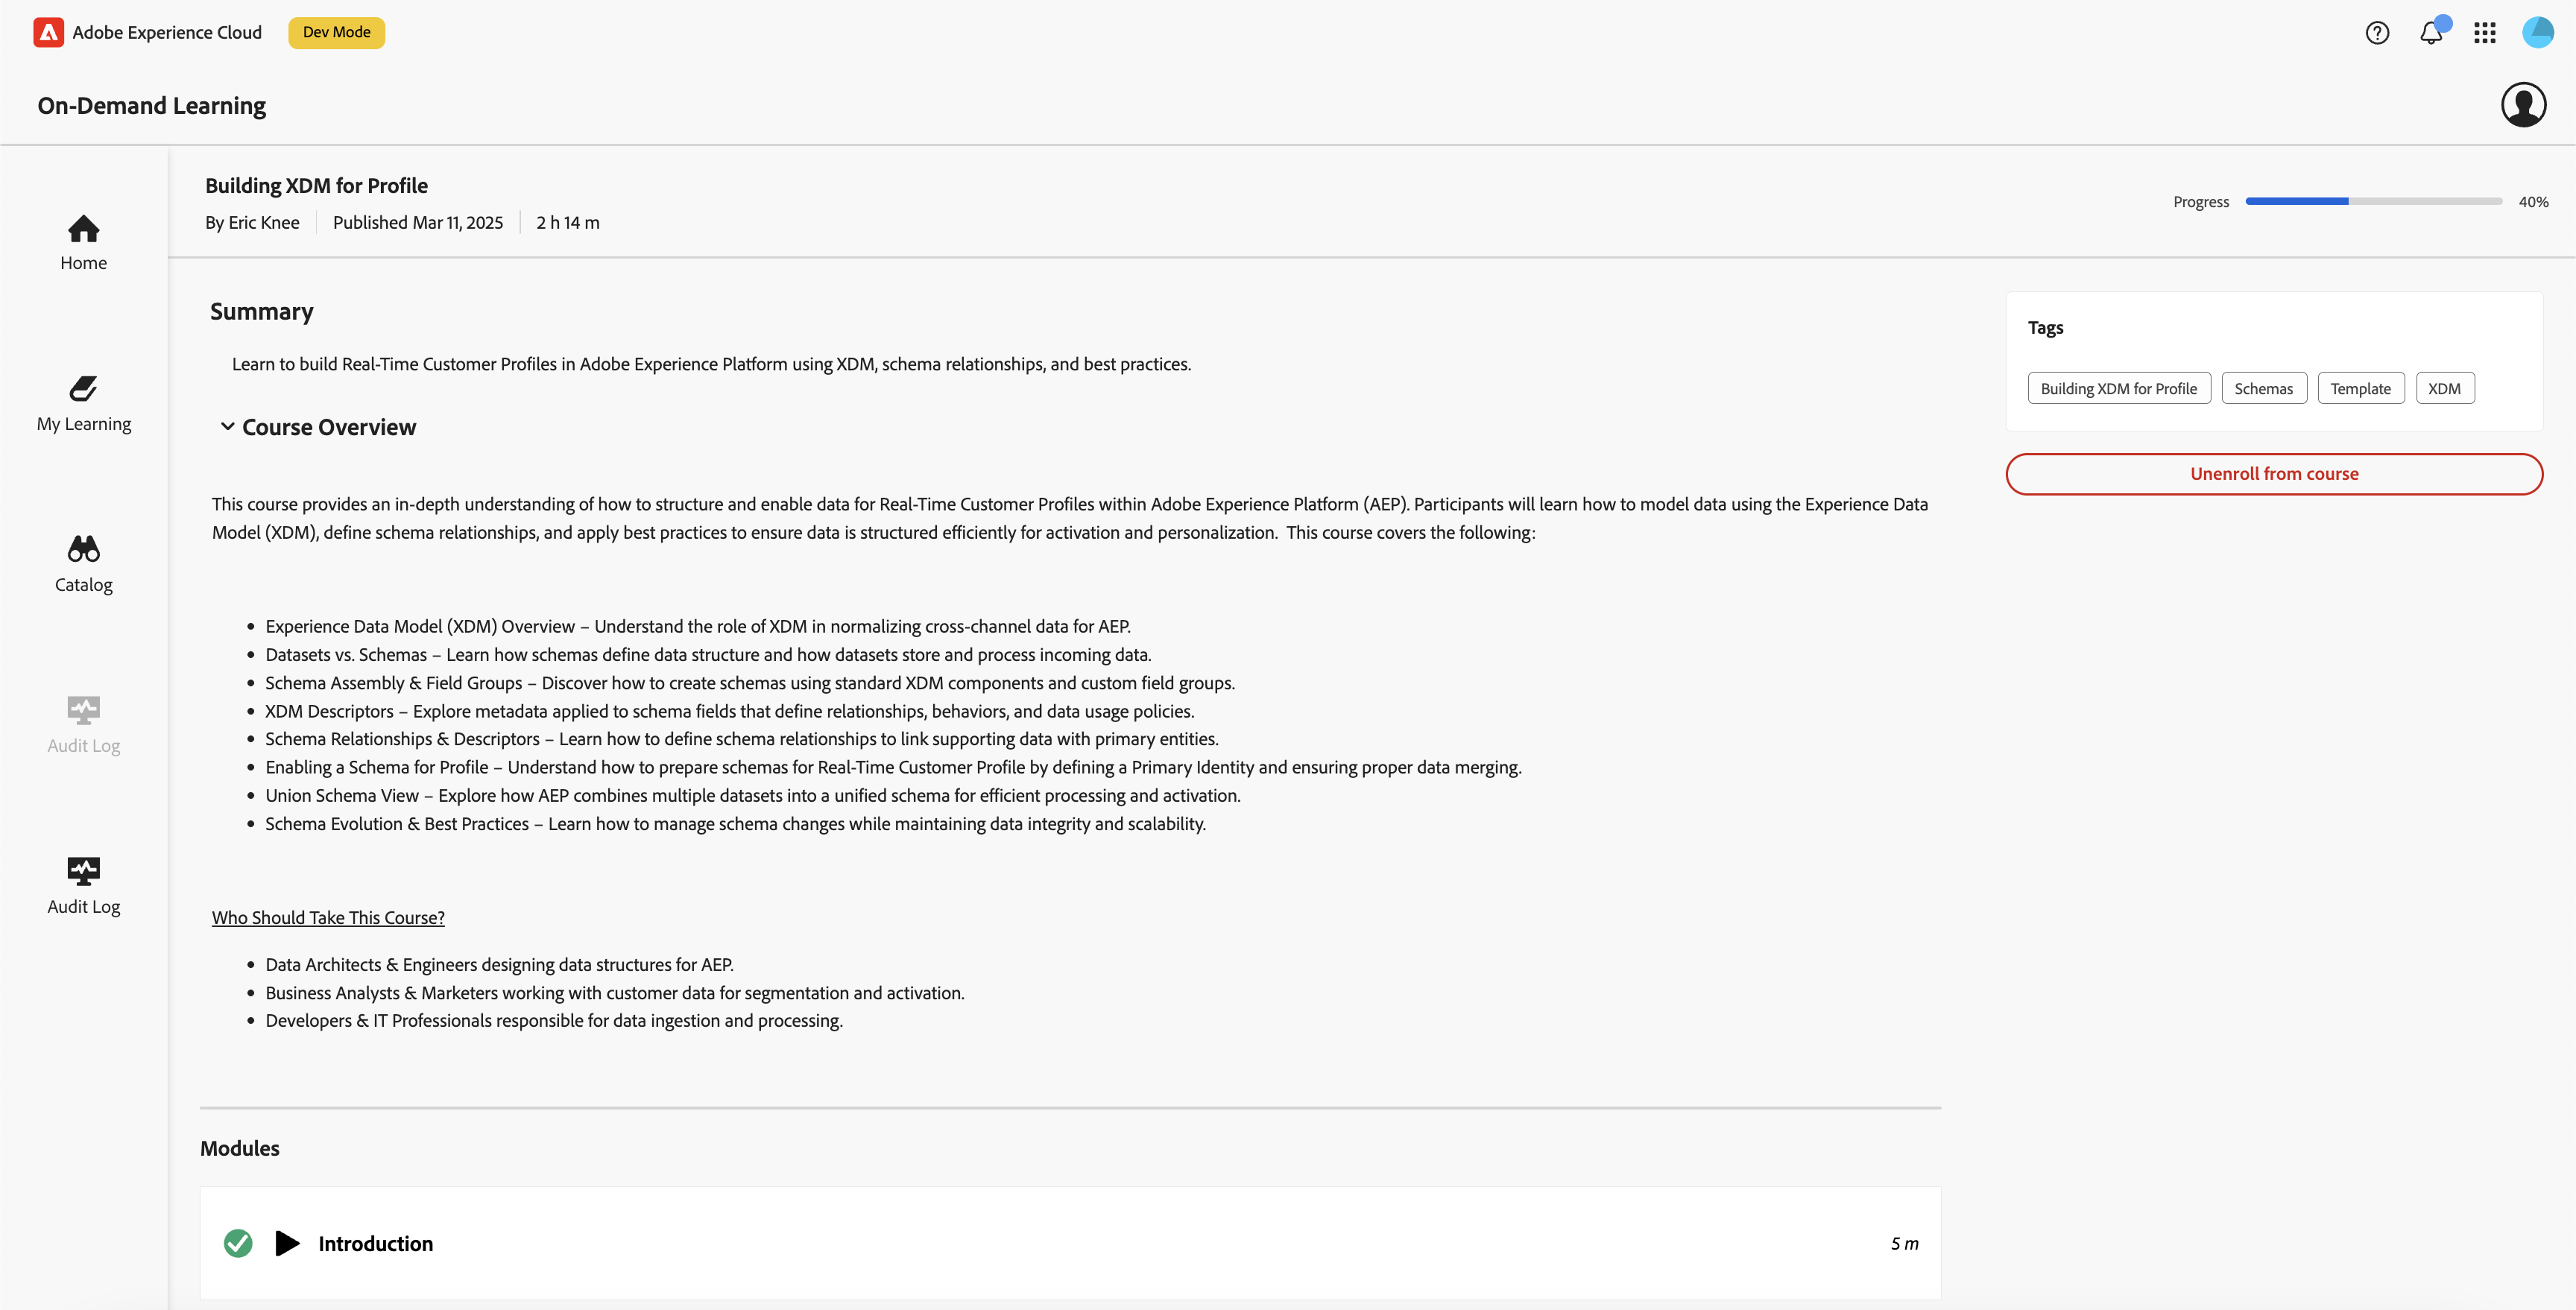
Task: Click the course progress bar
Action: coord(2373,202)
